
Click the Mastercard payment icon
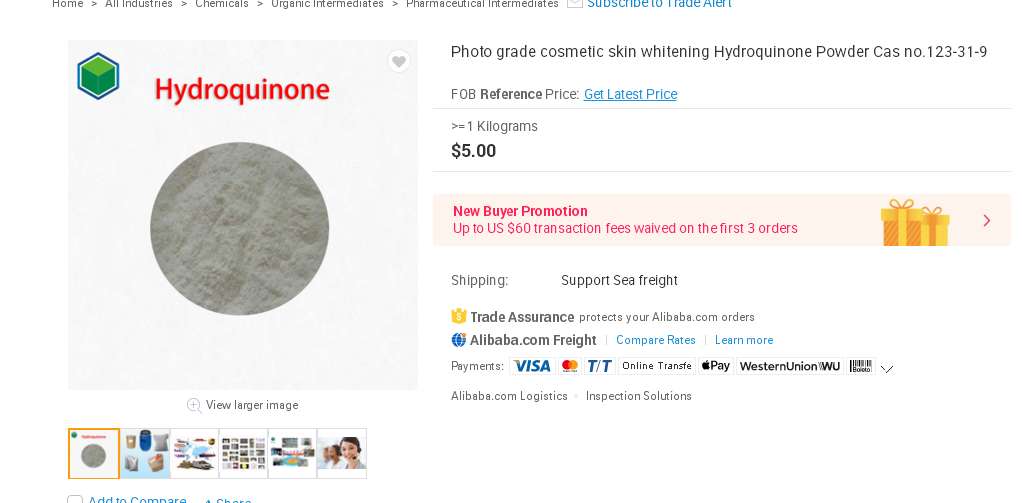pos(570,366)
